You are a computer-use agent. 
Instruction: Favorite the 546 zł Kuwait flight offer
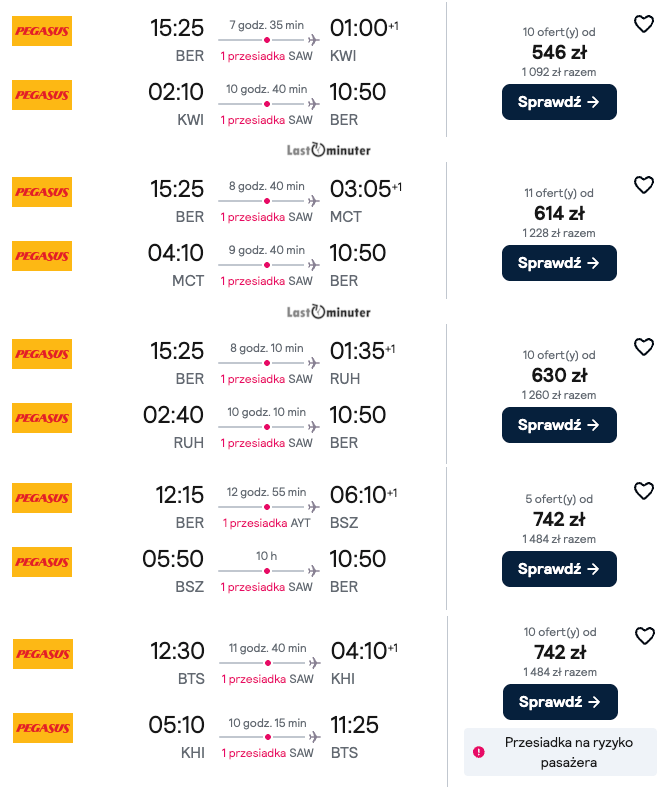[644, 24]
